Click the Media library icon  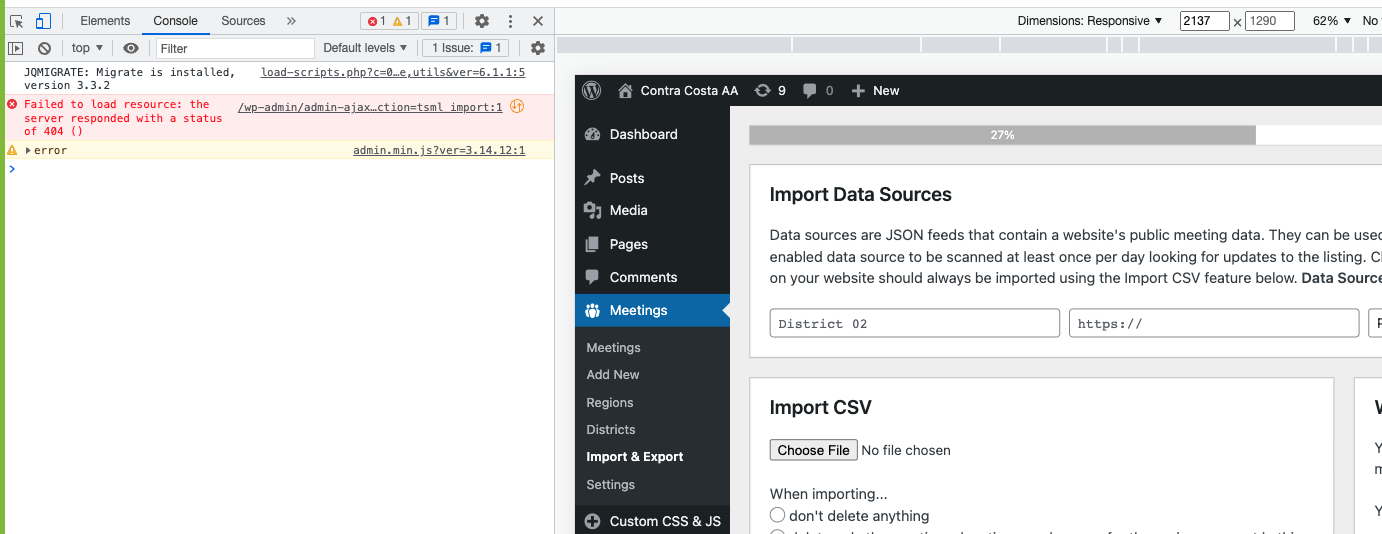tap(592, 210)
